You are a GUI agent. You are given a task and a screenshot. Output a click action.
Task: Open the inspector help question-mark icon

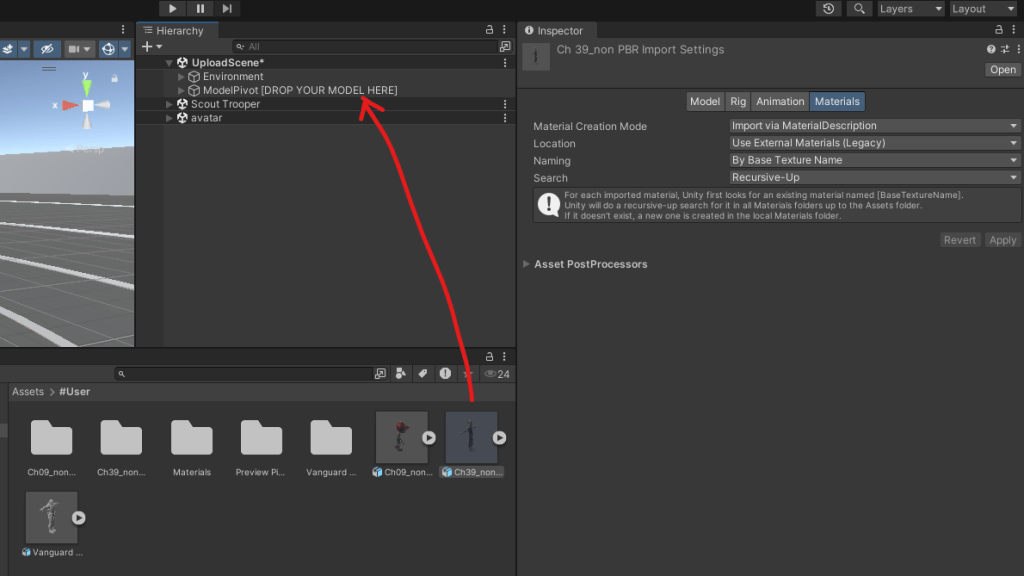pyautogui.click(x=991, y=49)
